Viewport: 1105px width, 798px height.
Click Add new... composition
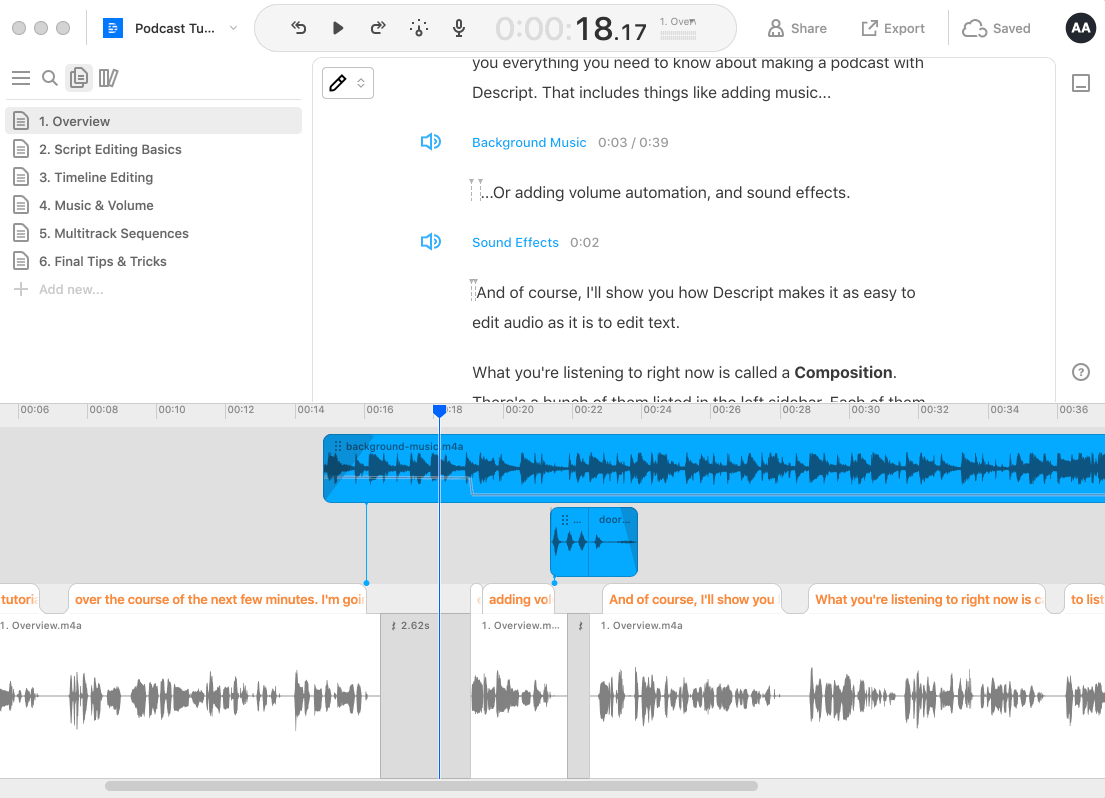coord(59,289)
